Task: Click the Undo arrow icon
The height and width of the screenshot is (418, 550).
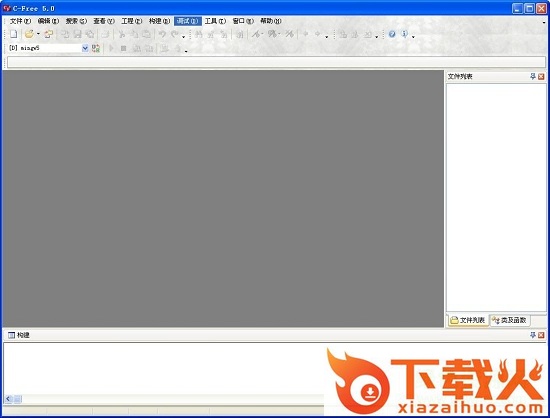Action: (162, 34)
